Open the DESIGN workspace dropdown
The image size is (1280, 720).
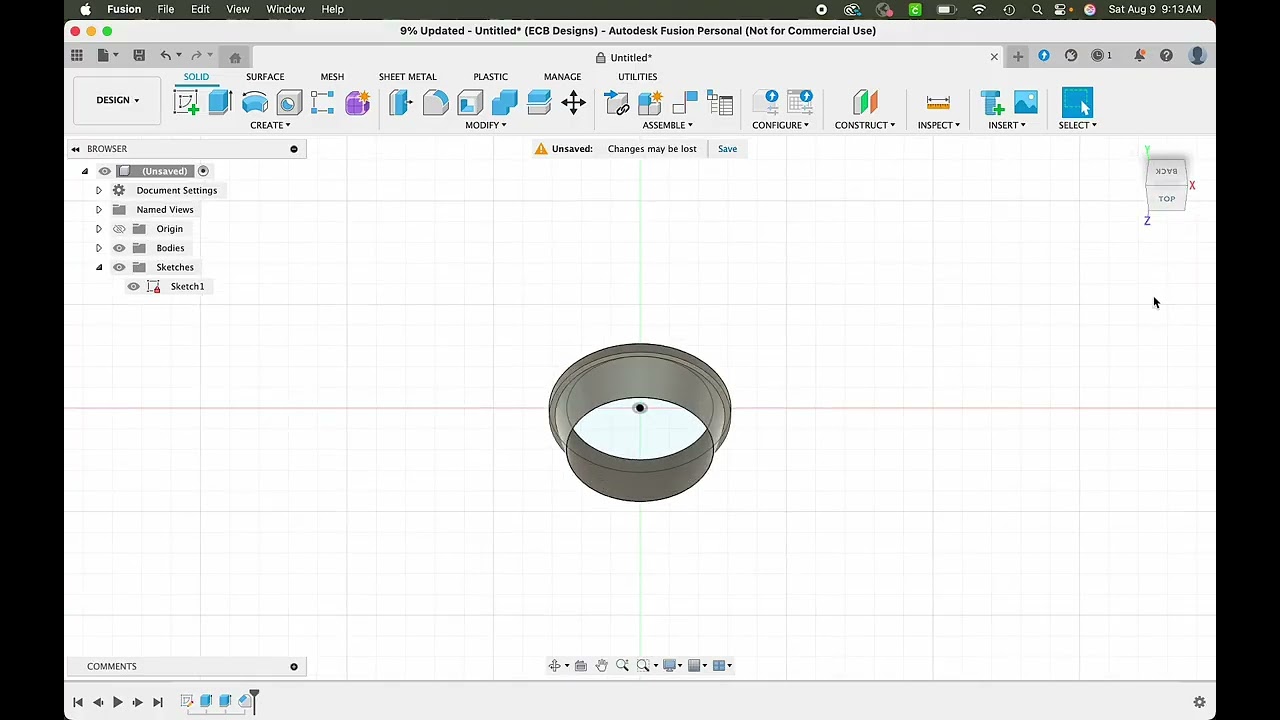(117, 100)
